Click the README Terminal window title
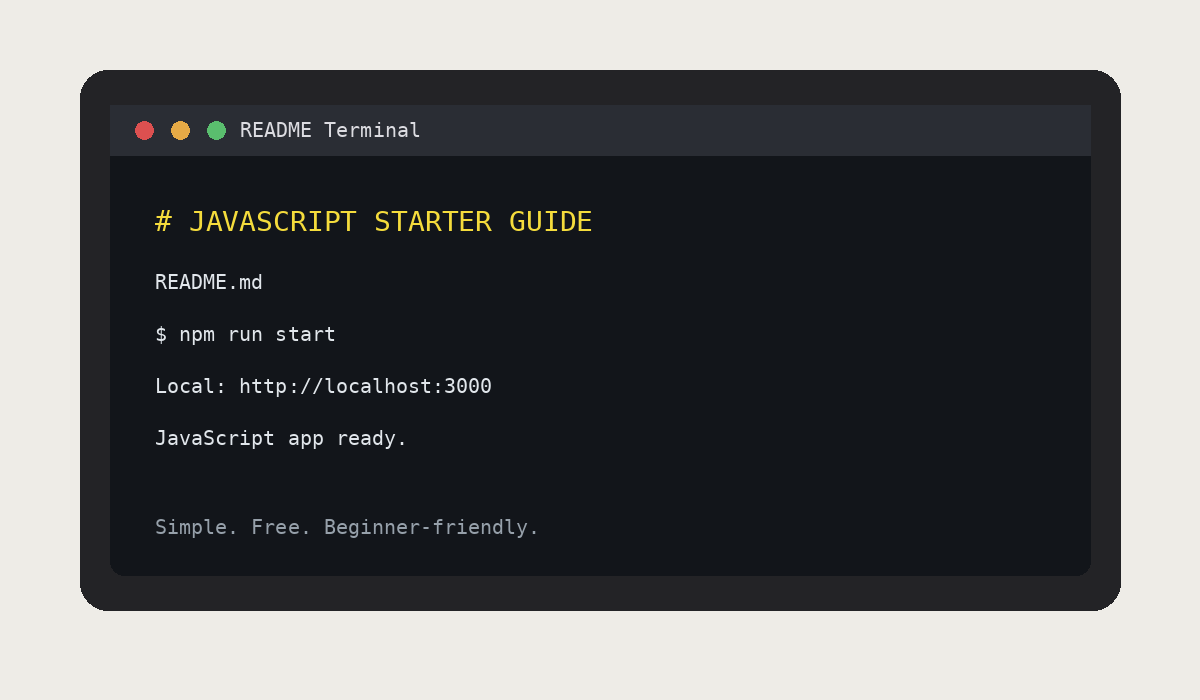Screen dimensions: 1200x700 coord(330,130)
